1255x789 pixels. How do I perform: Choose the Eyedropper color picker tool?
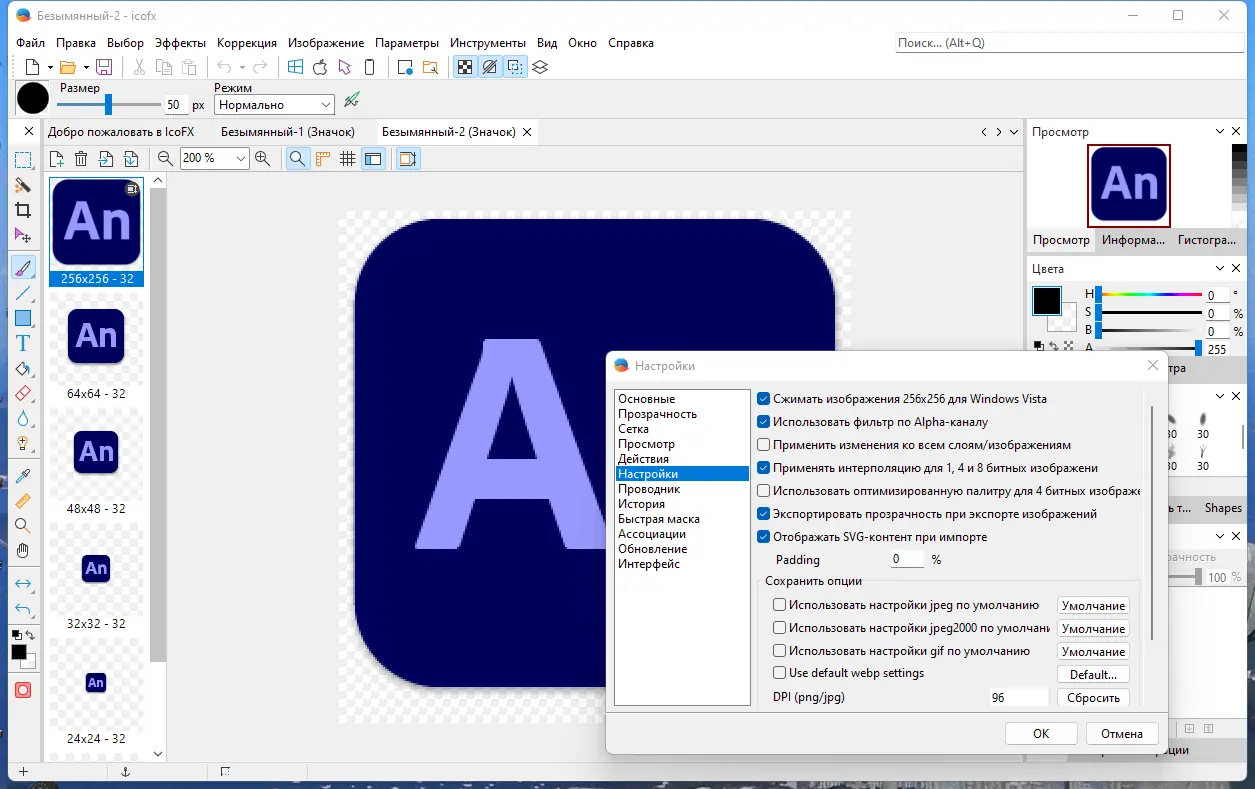[22, 475]
